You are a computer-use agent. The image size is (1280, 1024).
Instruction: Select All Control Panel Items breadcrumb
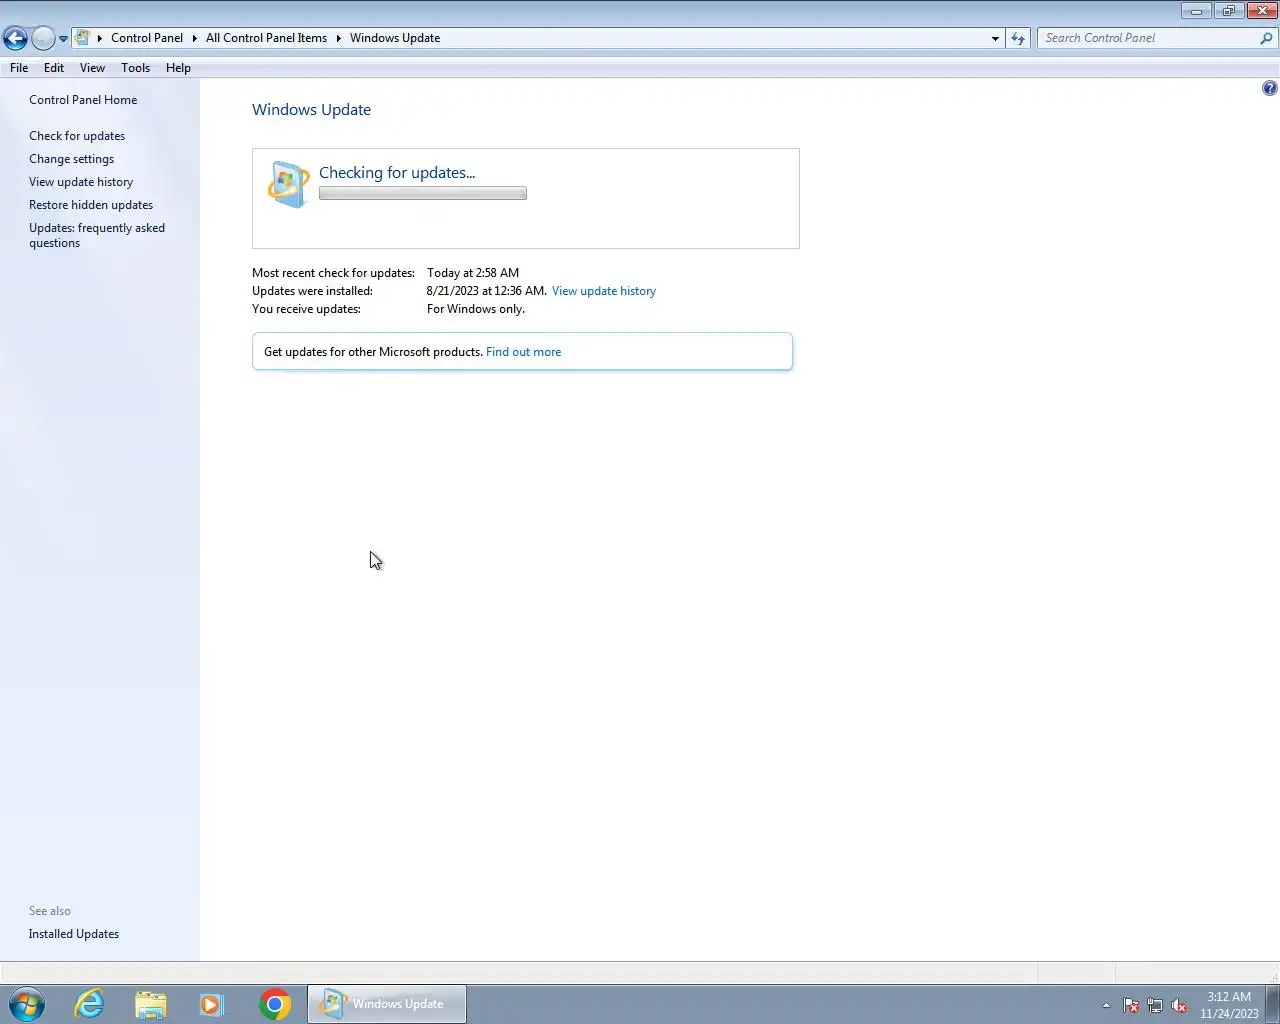[x=266, y=38]
